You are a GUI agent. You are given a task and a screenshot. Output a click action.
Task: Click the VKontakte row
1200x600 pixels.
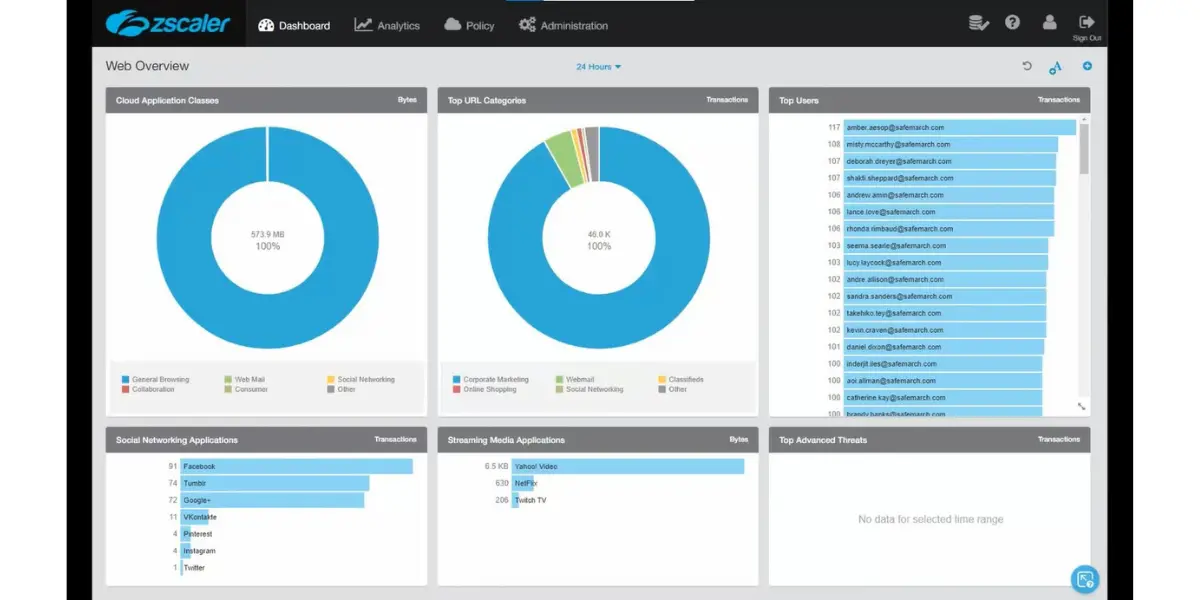point(194,517)
